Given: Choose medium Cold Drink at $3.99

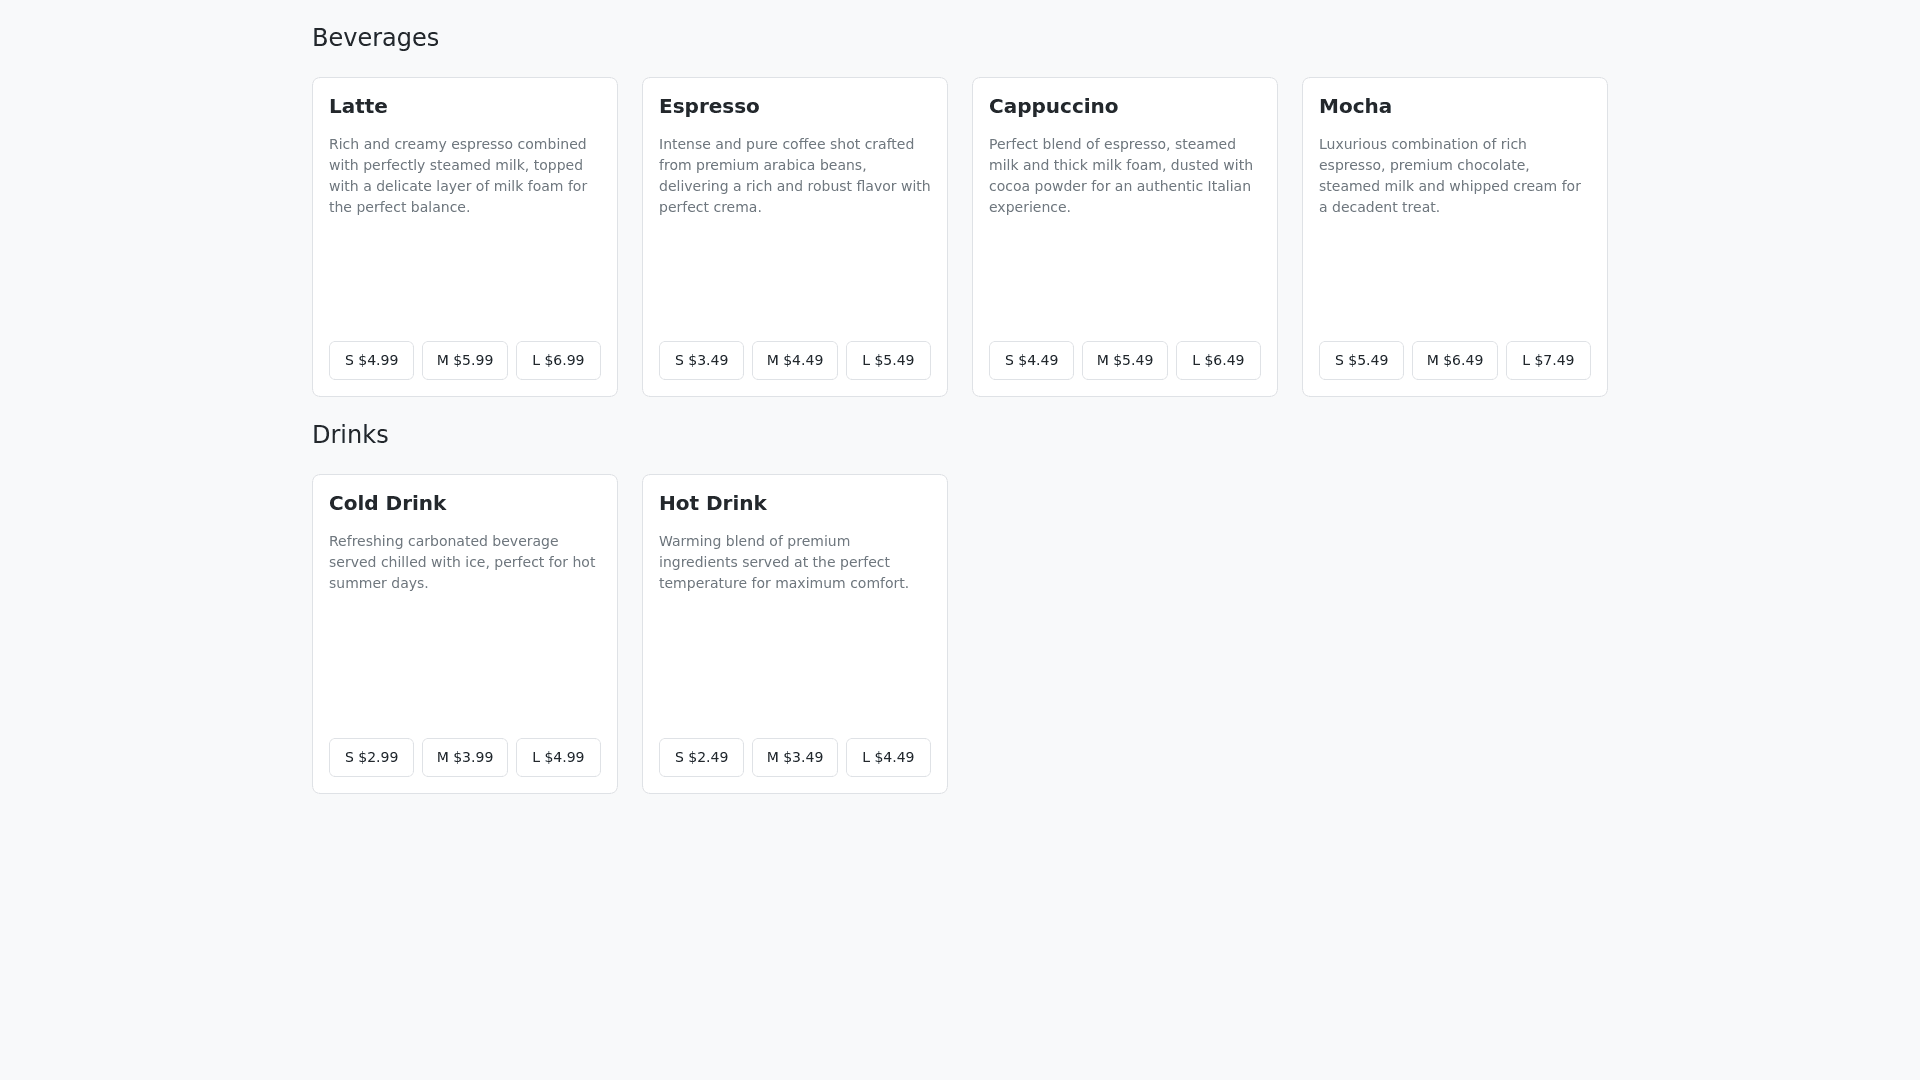Looking at the screenshot, I should coord(465,757).
